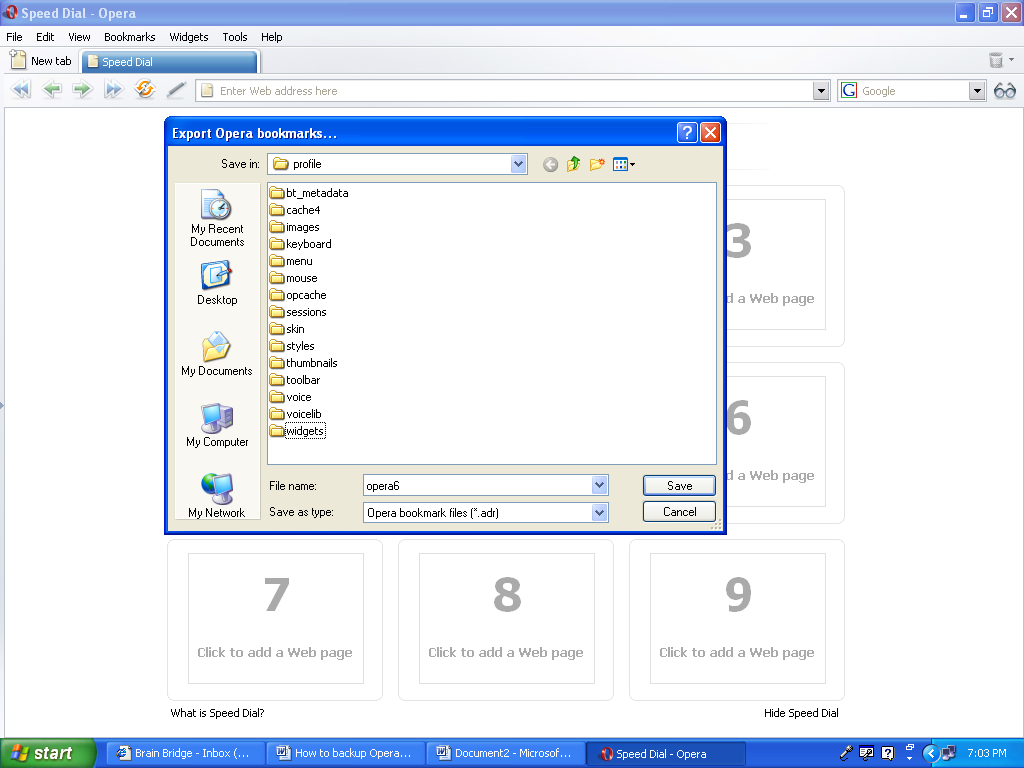Select the sessions folder
The image size is (1024, 768).
[298, 312]
